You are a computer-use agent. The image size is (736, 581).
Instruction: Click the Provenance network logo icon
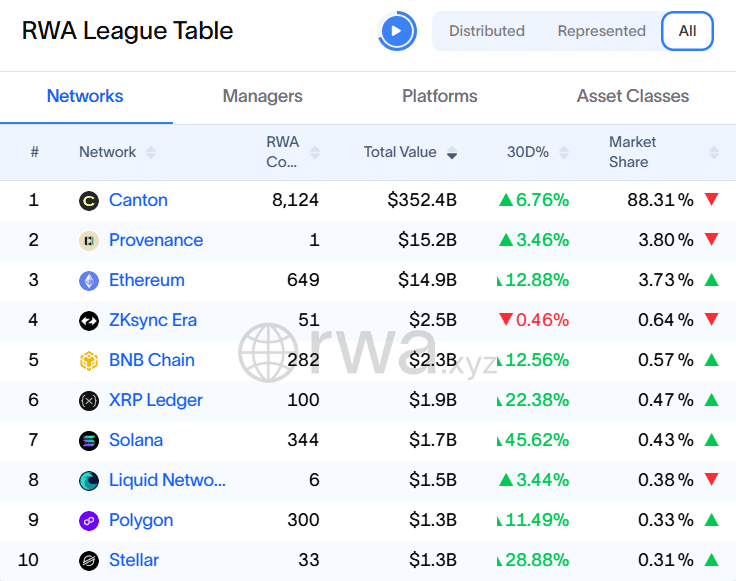pos(89,241)
